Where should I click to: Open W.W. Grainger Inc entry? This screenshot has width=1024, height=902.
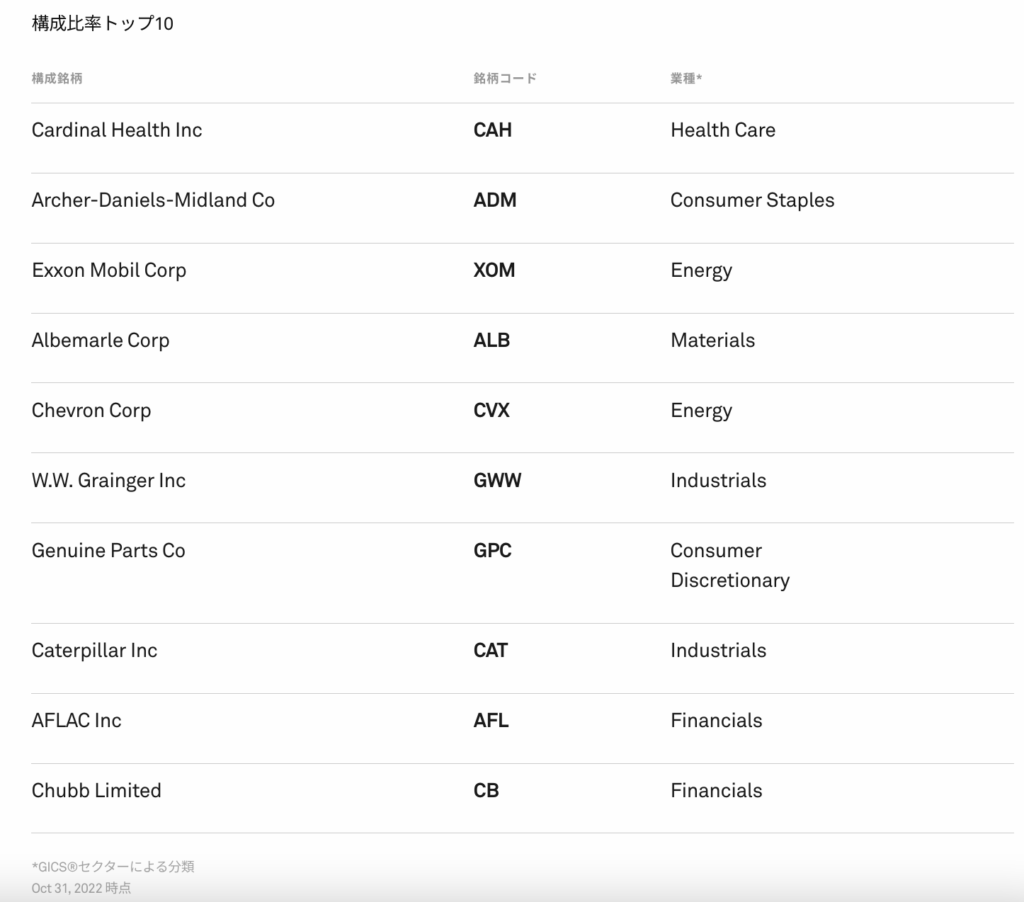(108, 480)
